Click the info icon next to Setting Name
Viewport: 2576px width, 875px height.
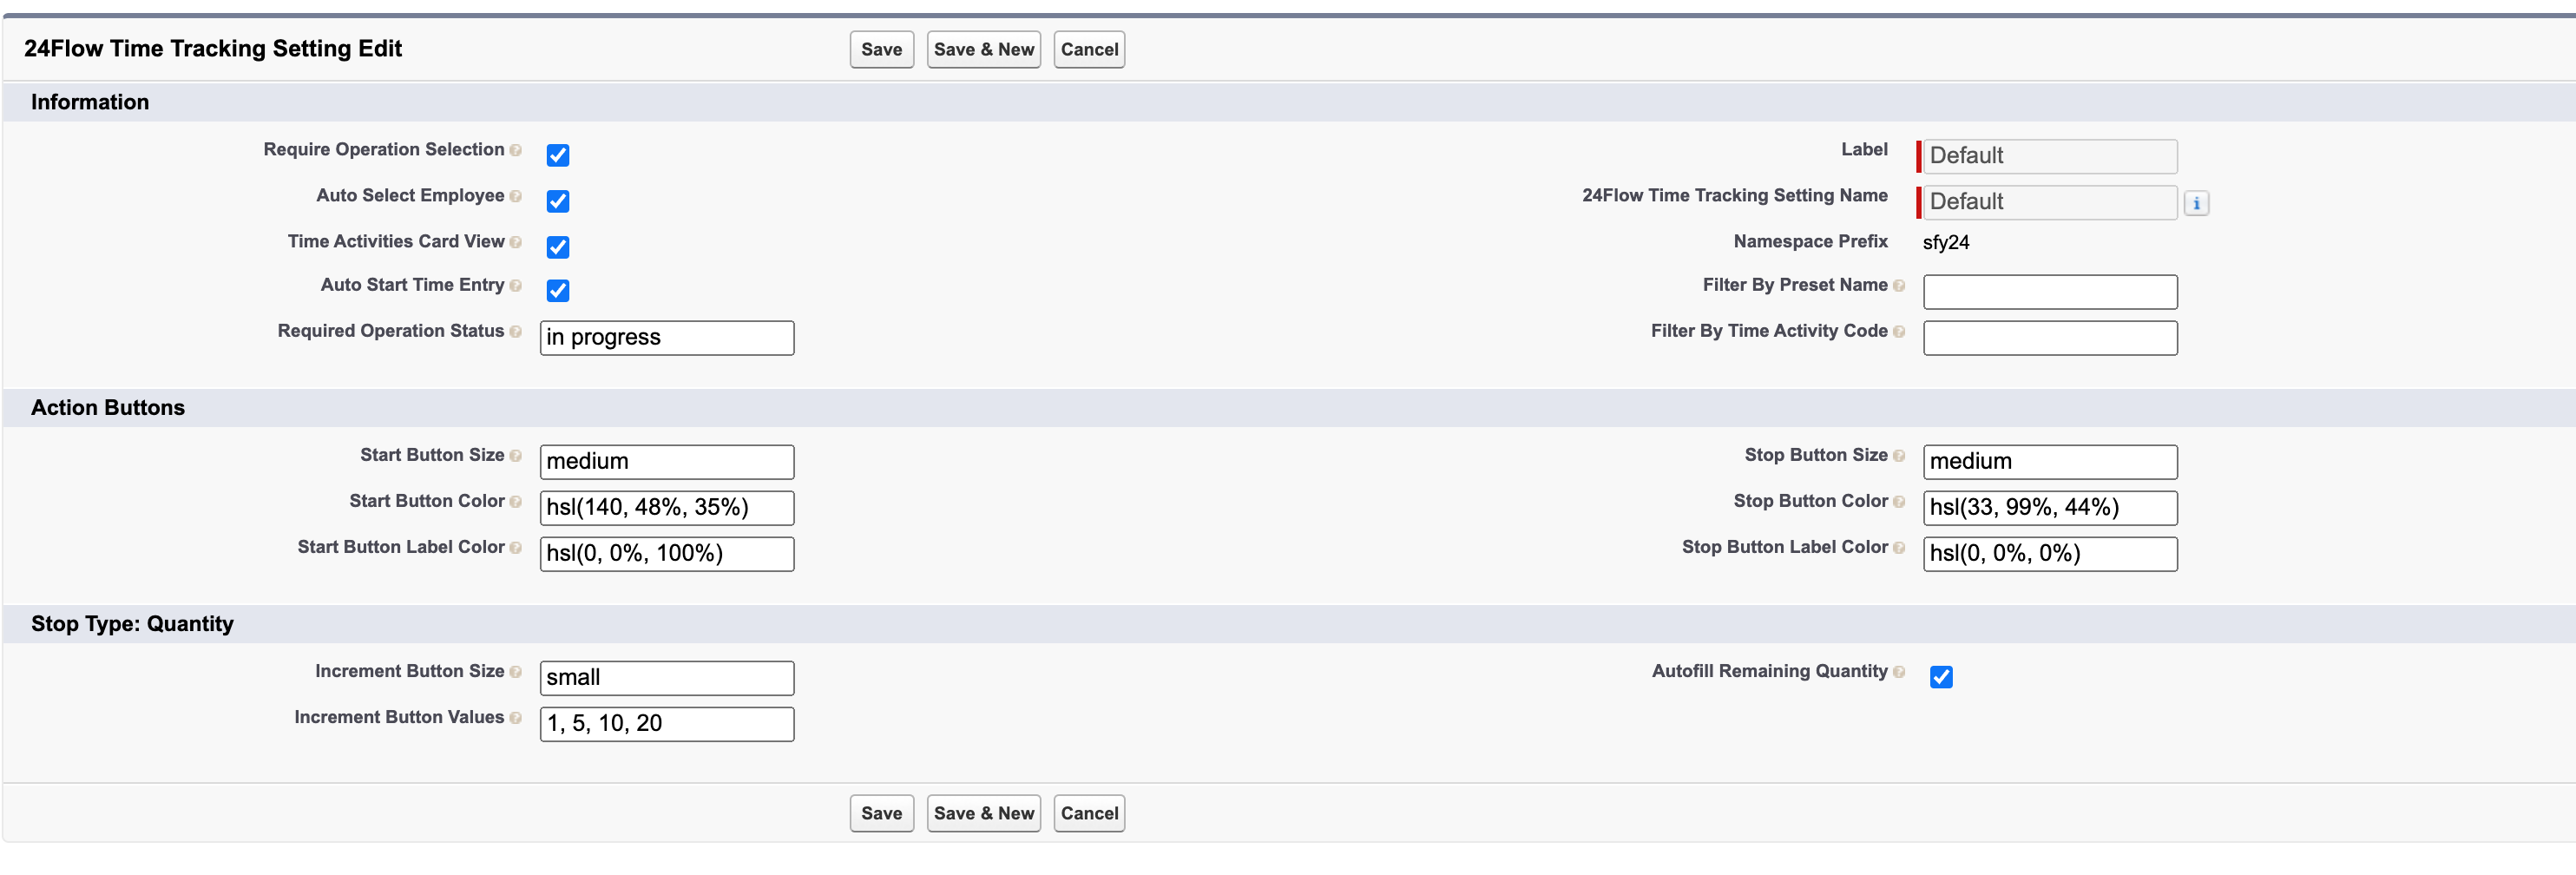point(2196,203)
